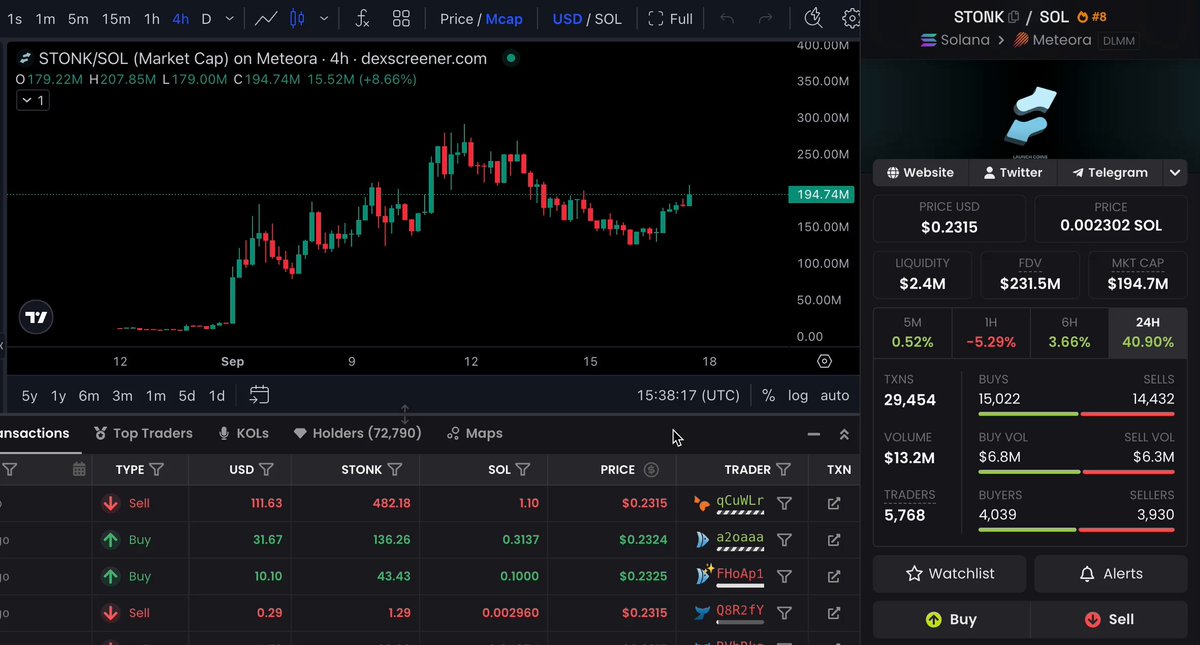Image resolution: width=1200 pixels, height=645 pixels.
Task: Expand the chart style dropdown arrow
Action: click(x=324, y=18)
